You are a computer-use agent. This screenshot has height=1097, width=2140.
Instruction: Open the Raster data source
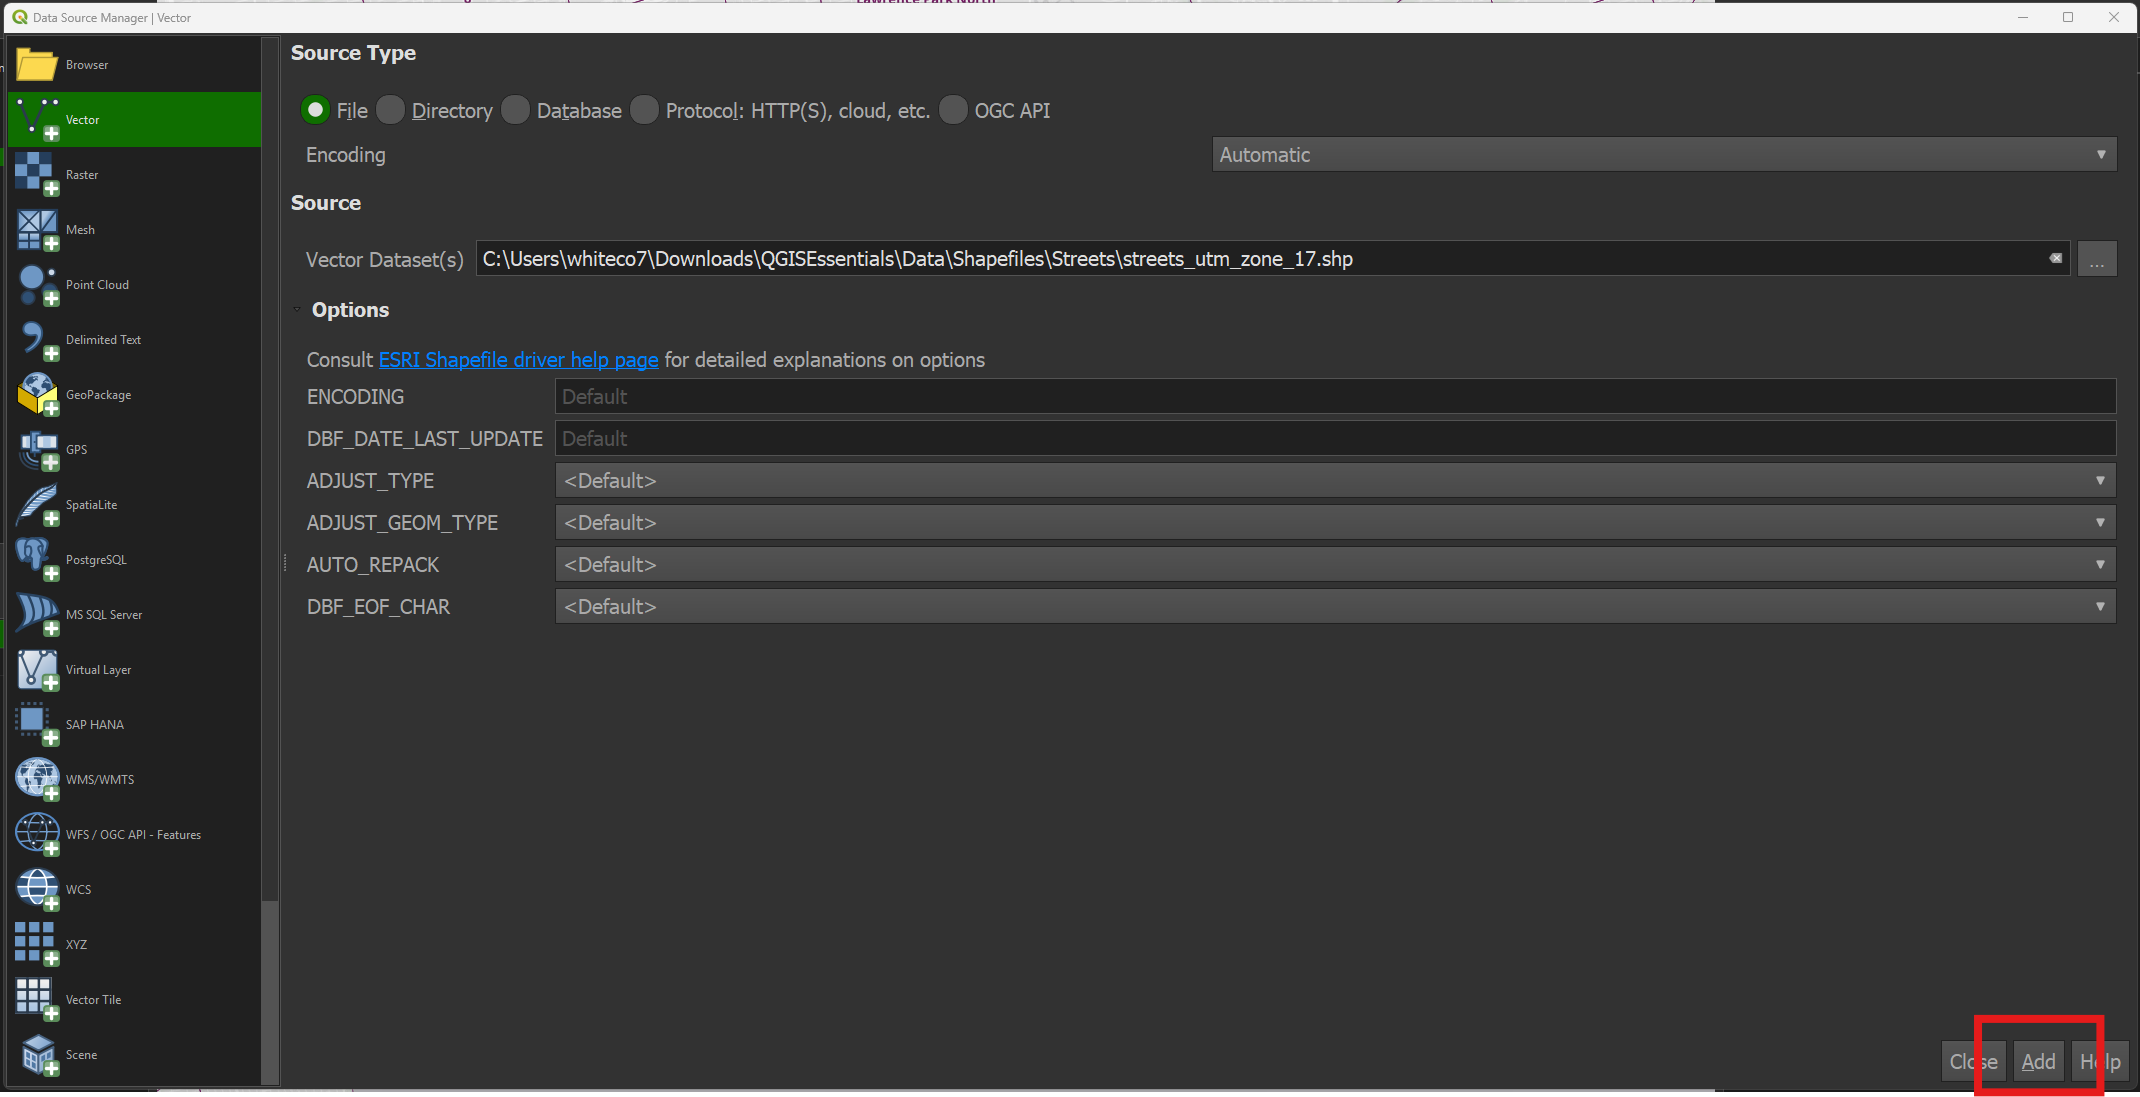134,175
